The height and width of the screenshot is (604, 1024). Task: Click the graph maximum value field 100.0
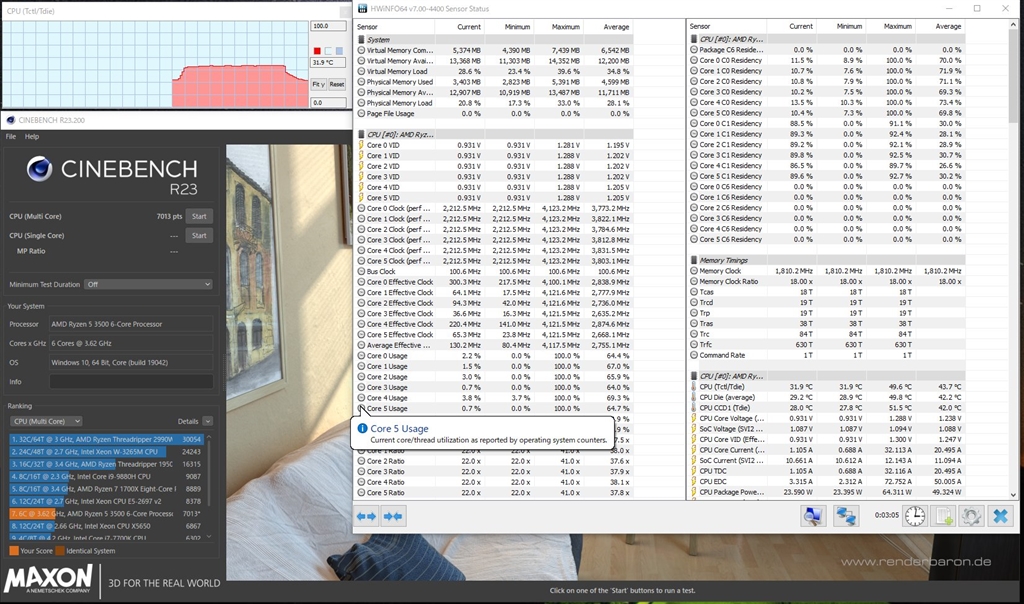point(328,26)
